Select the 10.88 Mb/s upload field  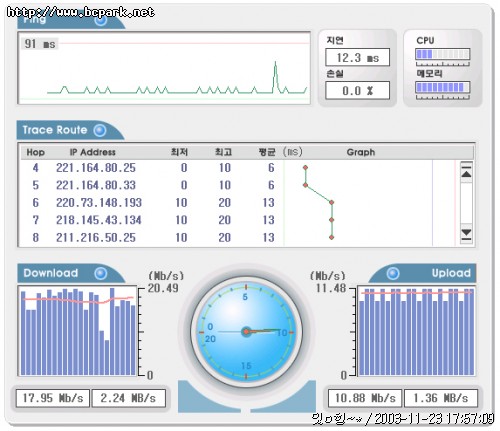[365, 398]
